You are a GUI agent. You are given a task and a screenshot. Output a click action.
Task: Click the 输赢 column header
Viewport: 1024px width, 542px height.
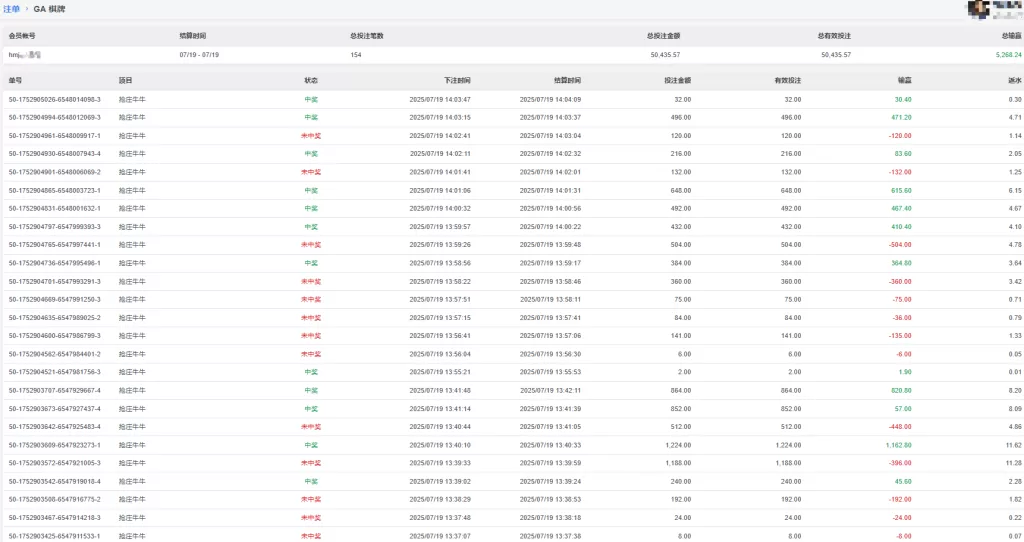(x=904, y=80)
